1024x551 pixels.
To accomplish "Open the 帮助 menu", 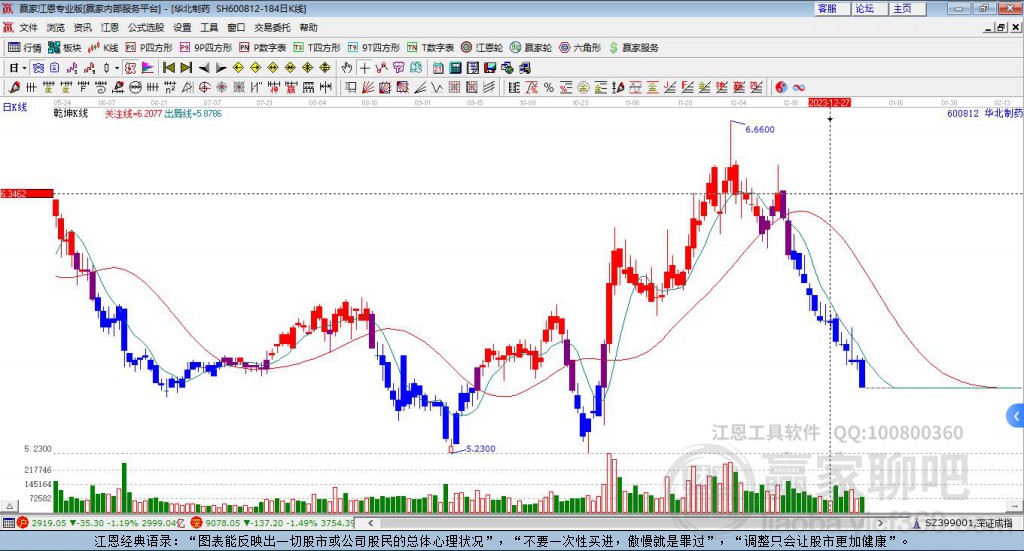I will (x=308, y=27).
